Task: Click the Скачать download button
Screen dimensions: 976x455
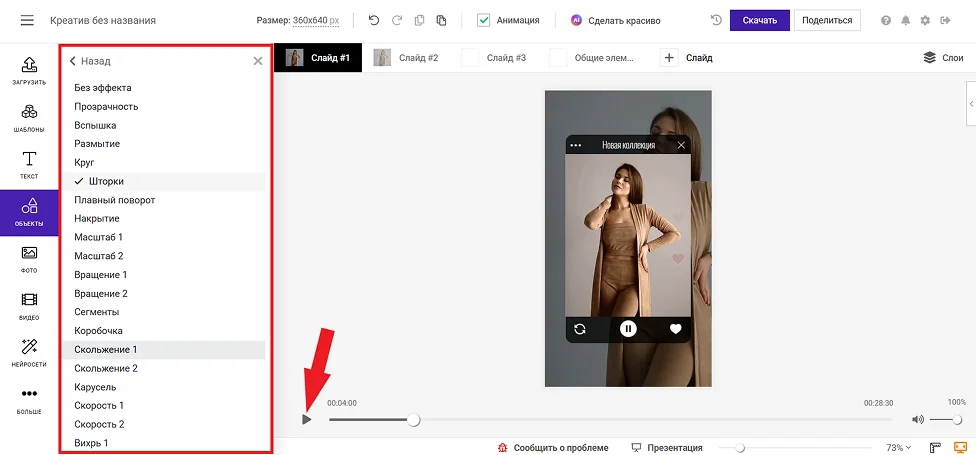Action: pos(759,20)
